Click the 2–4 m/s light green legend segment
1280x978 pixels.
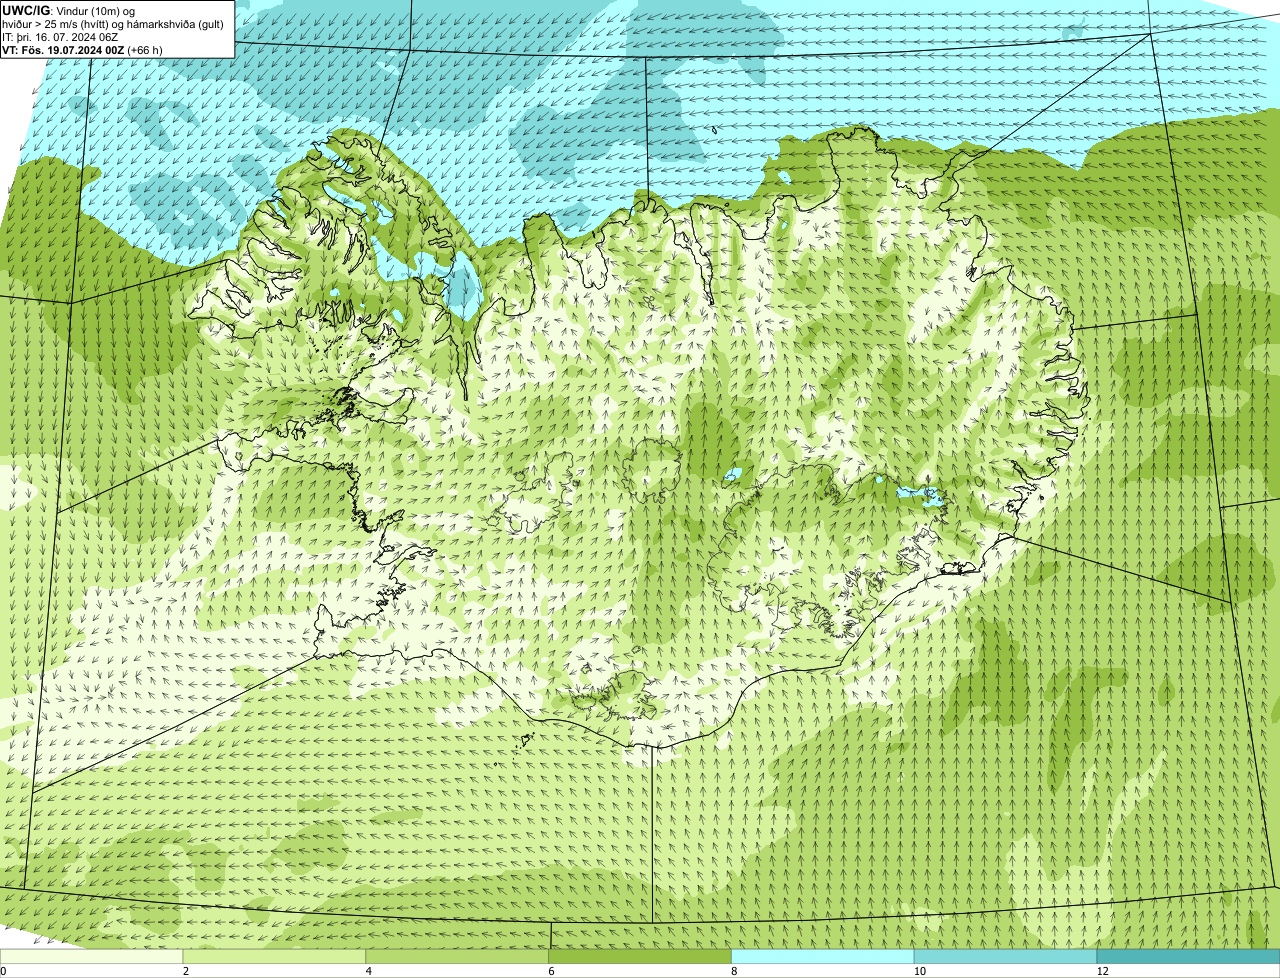tap(275, 956)
